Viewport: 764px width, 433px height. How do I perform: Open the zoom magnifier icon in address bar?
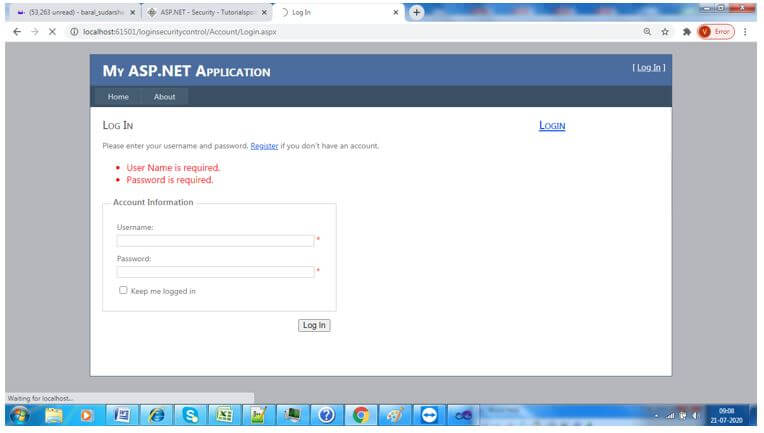click(x=647, y=32)
